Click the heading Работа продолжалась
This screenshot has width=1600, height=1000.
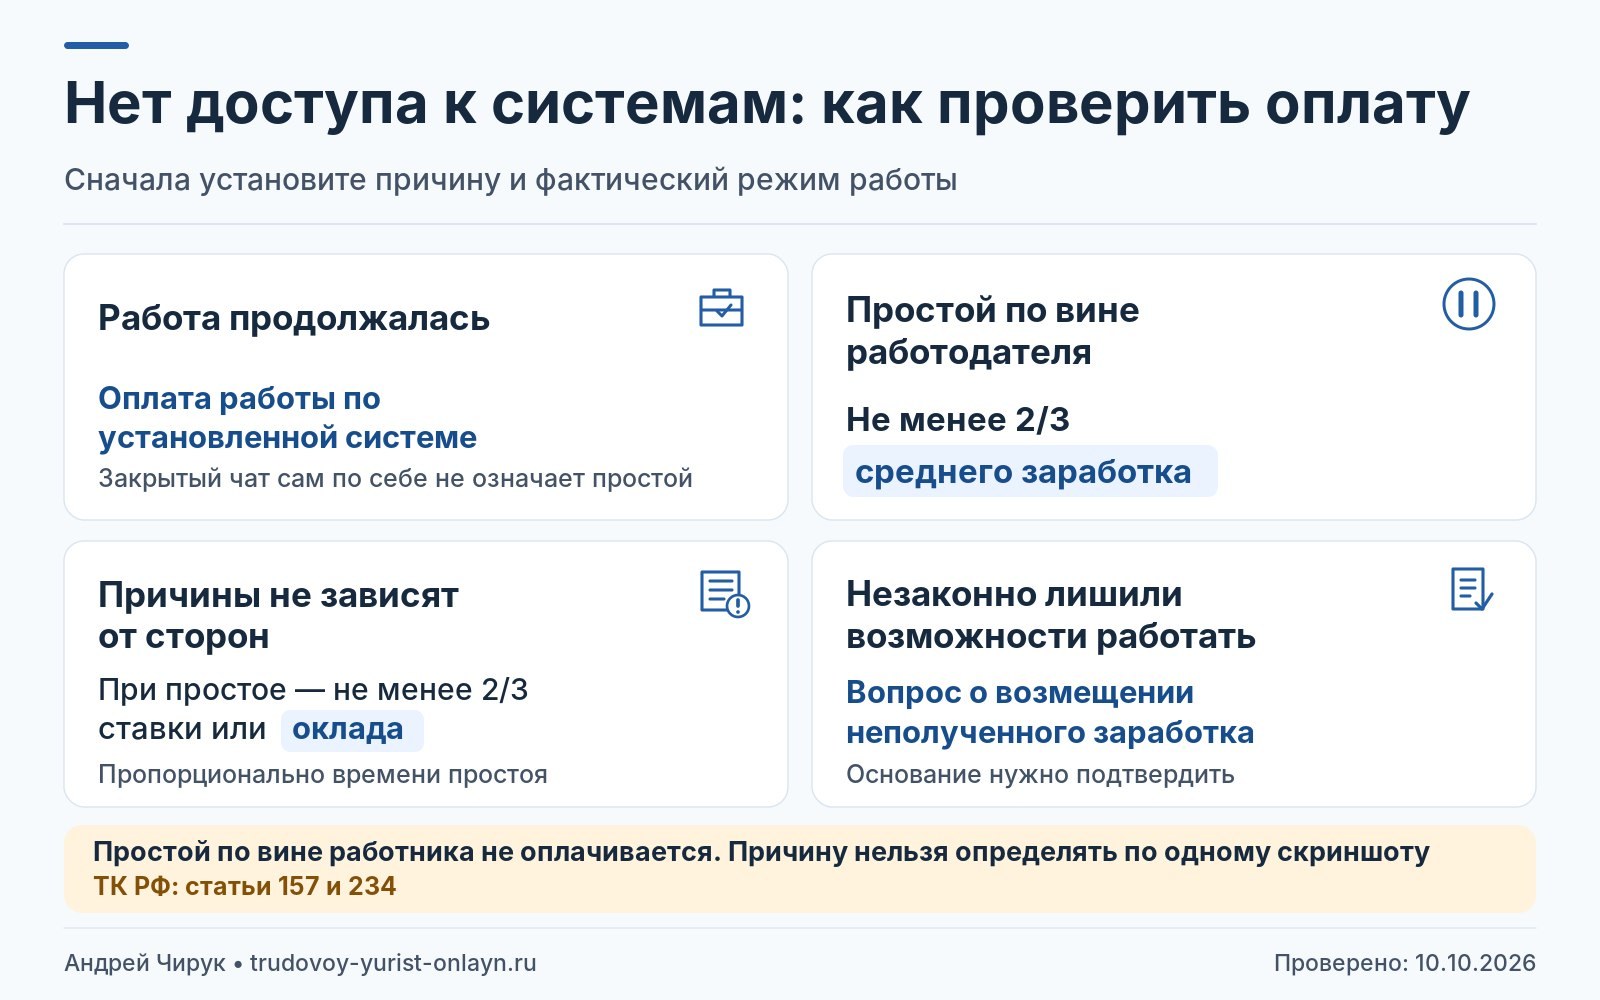(294, 318)
